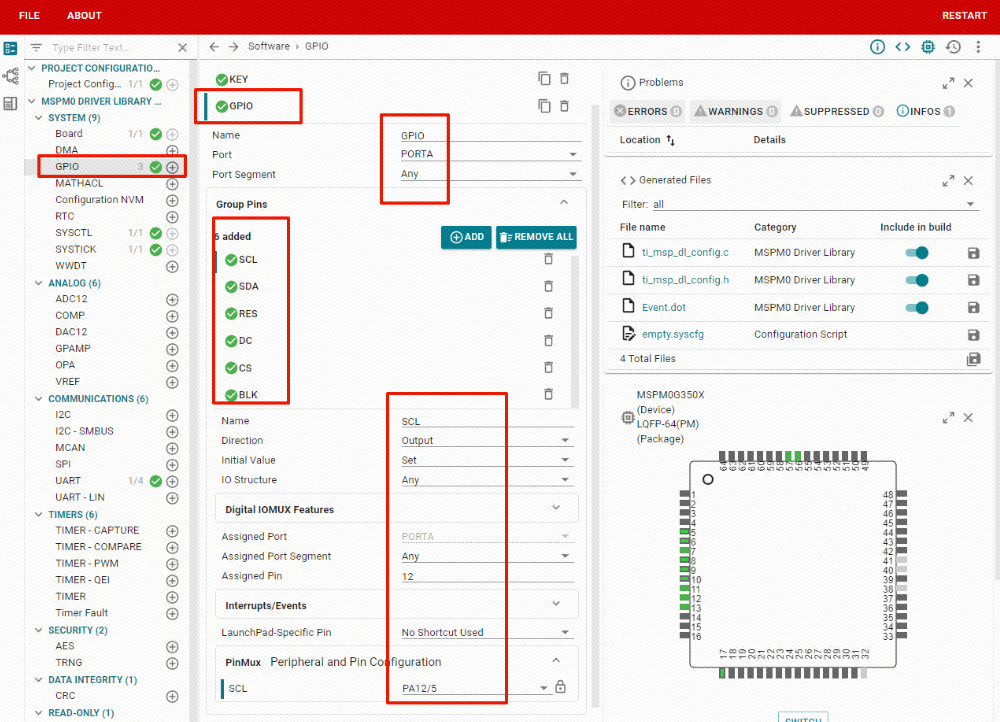1000x722 pixels.
Task: Clear the filter text with the X
Action: point(182,48)
